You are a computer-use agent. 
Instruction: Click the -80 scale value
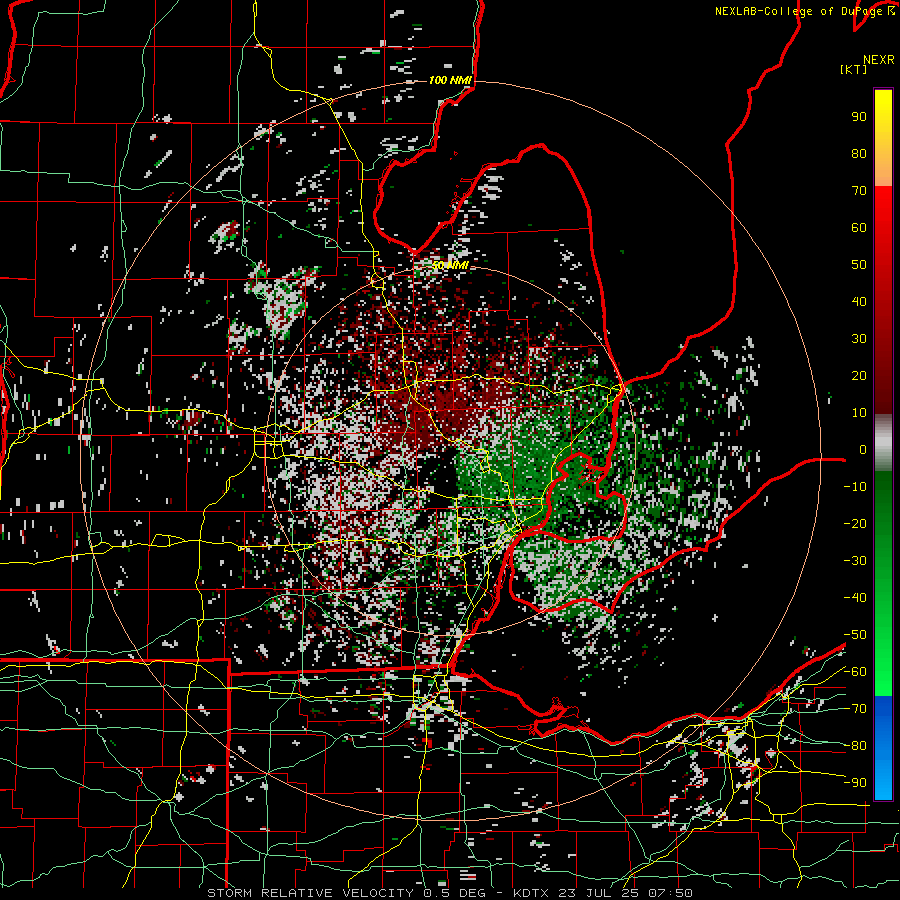pos(855,746)
